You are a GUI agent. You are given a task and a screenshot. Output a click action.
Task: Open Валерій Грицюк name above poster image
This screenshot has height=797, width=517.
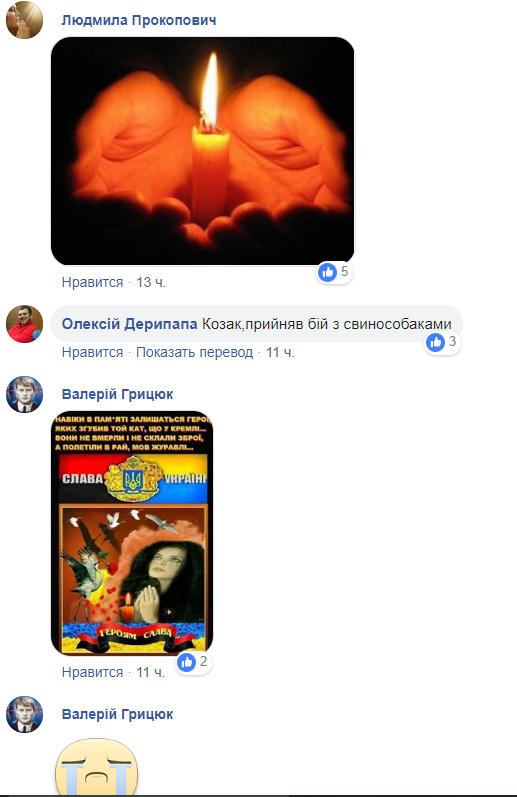pyautogui.click(x=117, y=394)
